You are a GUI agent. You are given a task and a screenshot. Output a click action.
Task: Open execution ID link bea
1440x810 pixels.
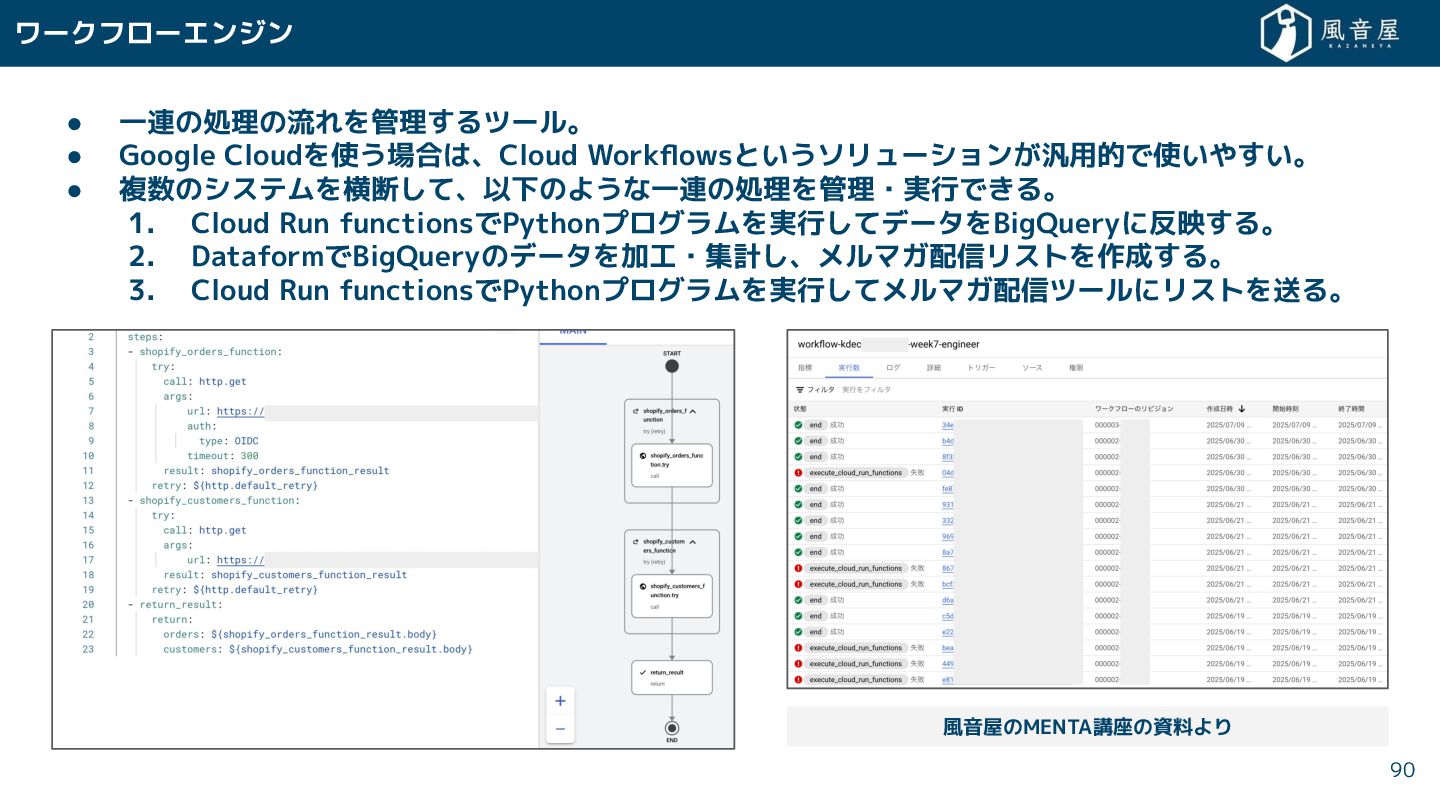[x=948, y=648]
